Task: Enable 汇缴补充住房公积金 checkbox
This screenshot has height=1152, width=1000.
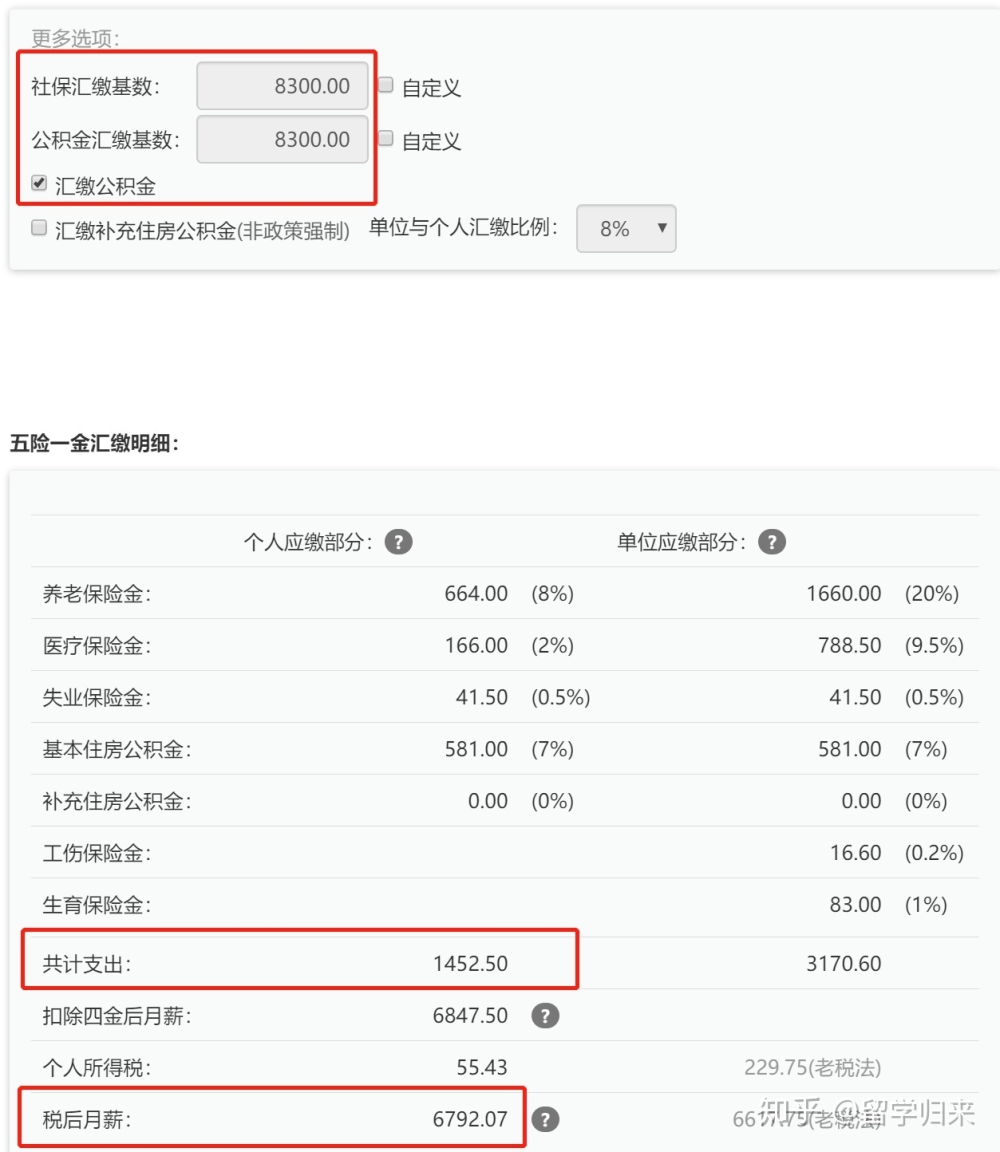Action: tap(39, 228)
